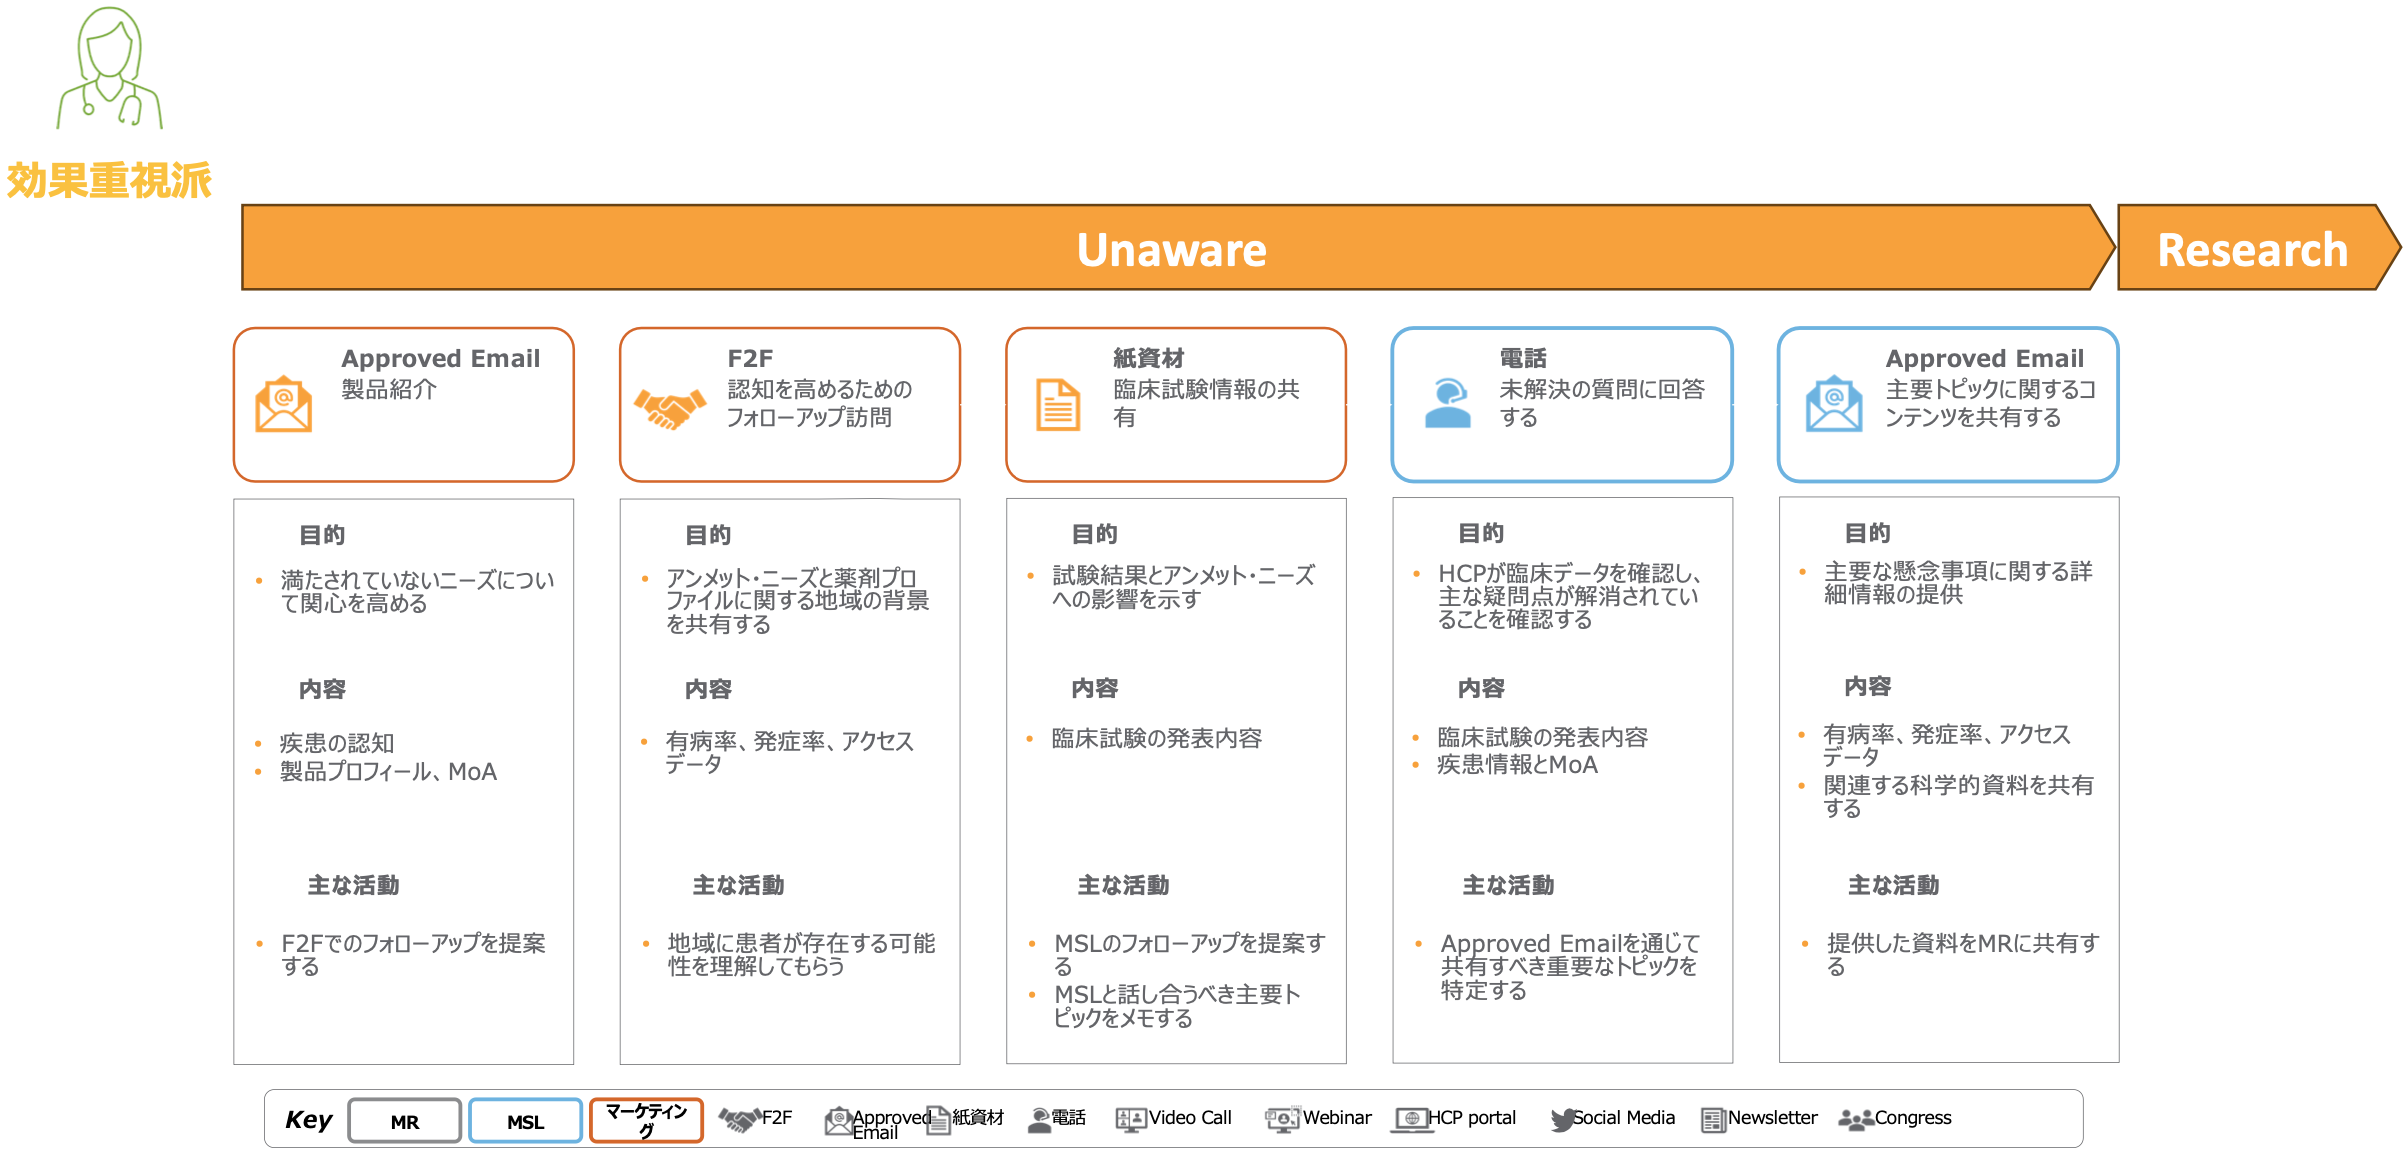This screenshot has height=1157, width=2408.
Task: Click the Webinar icon in the key
Action: [x=1281, y=1119]
